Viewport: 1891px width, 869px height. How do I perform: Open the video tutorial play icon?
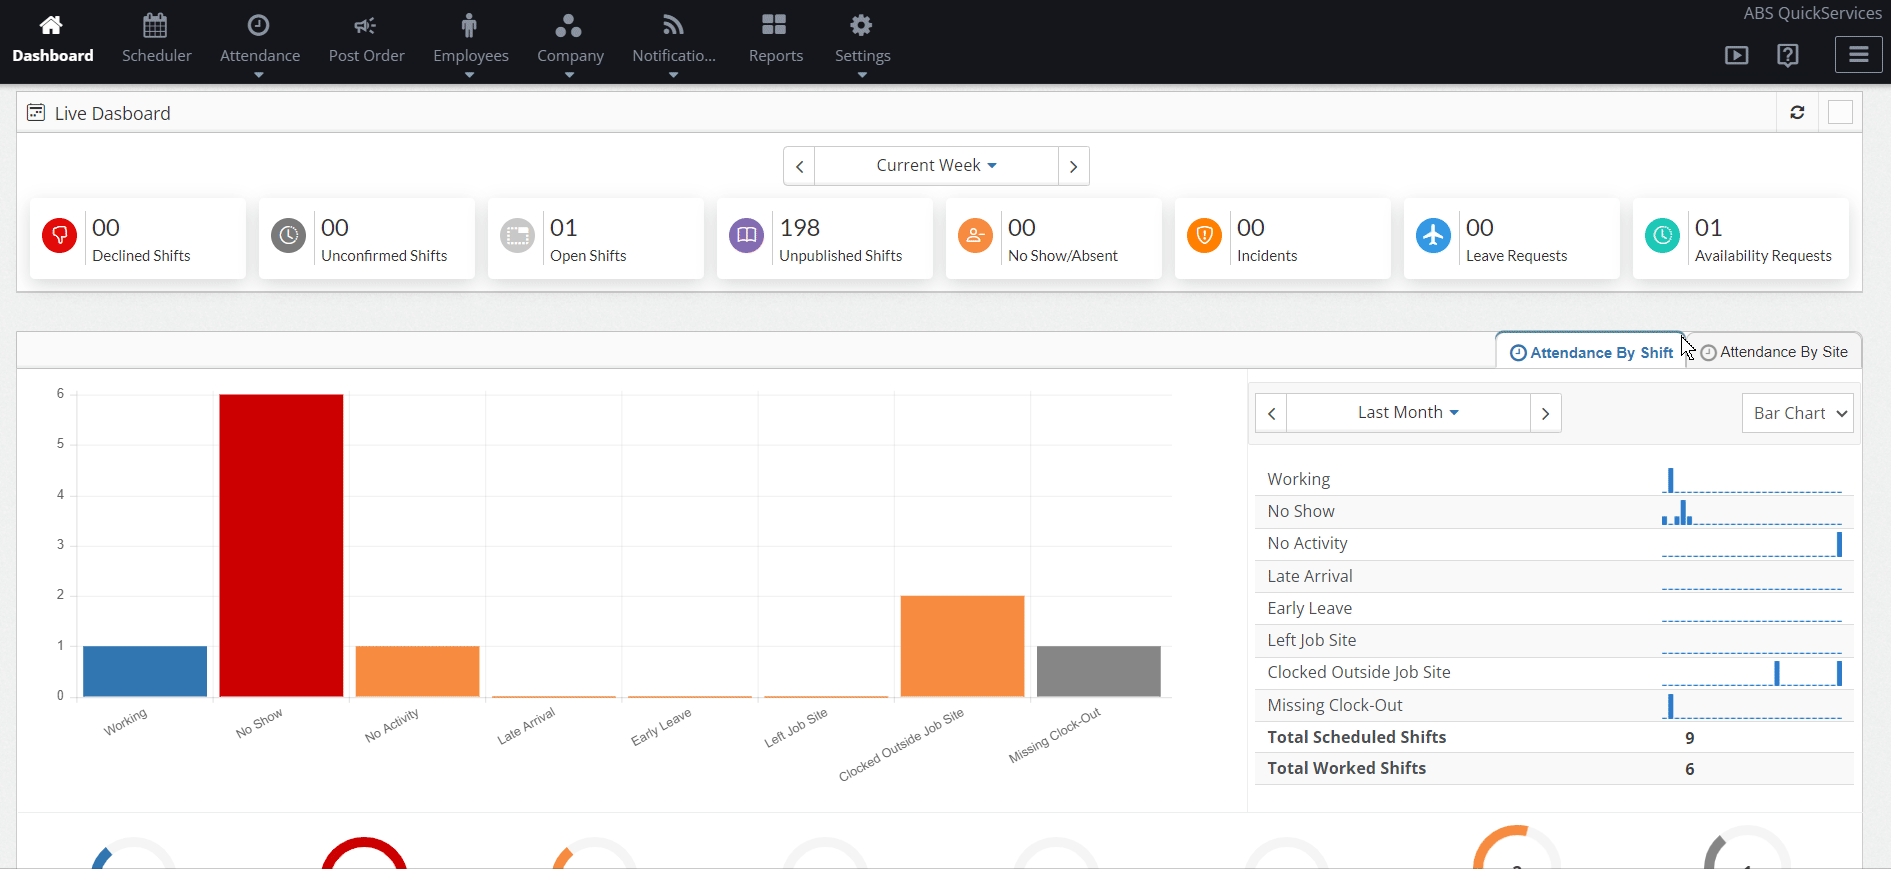coord(1737,55)
